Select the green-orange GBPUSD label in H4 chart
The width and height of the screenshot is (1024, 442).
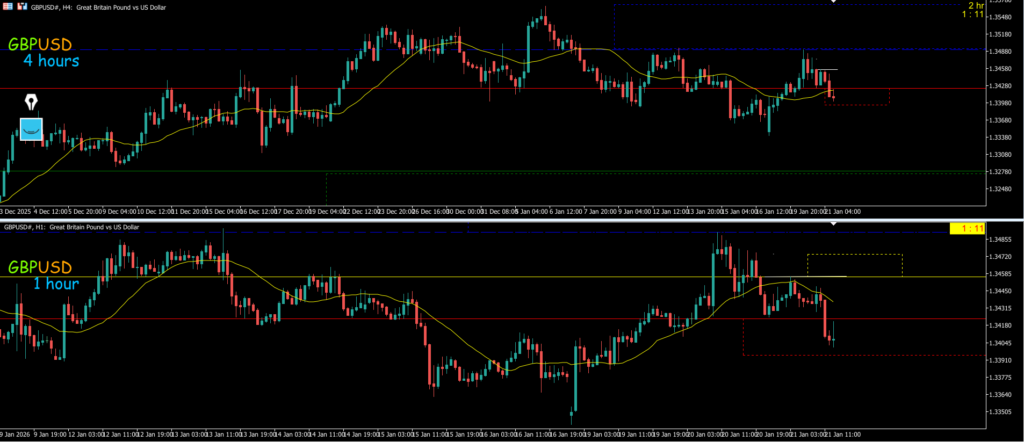click(40, 45)
